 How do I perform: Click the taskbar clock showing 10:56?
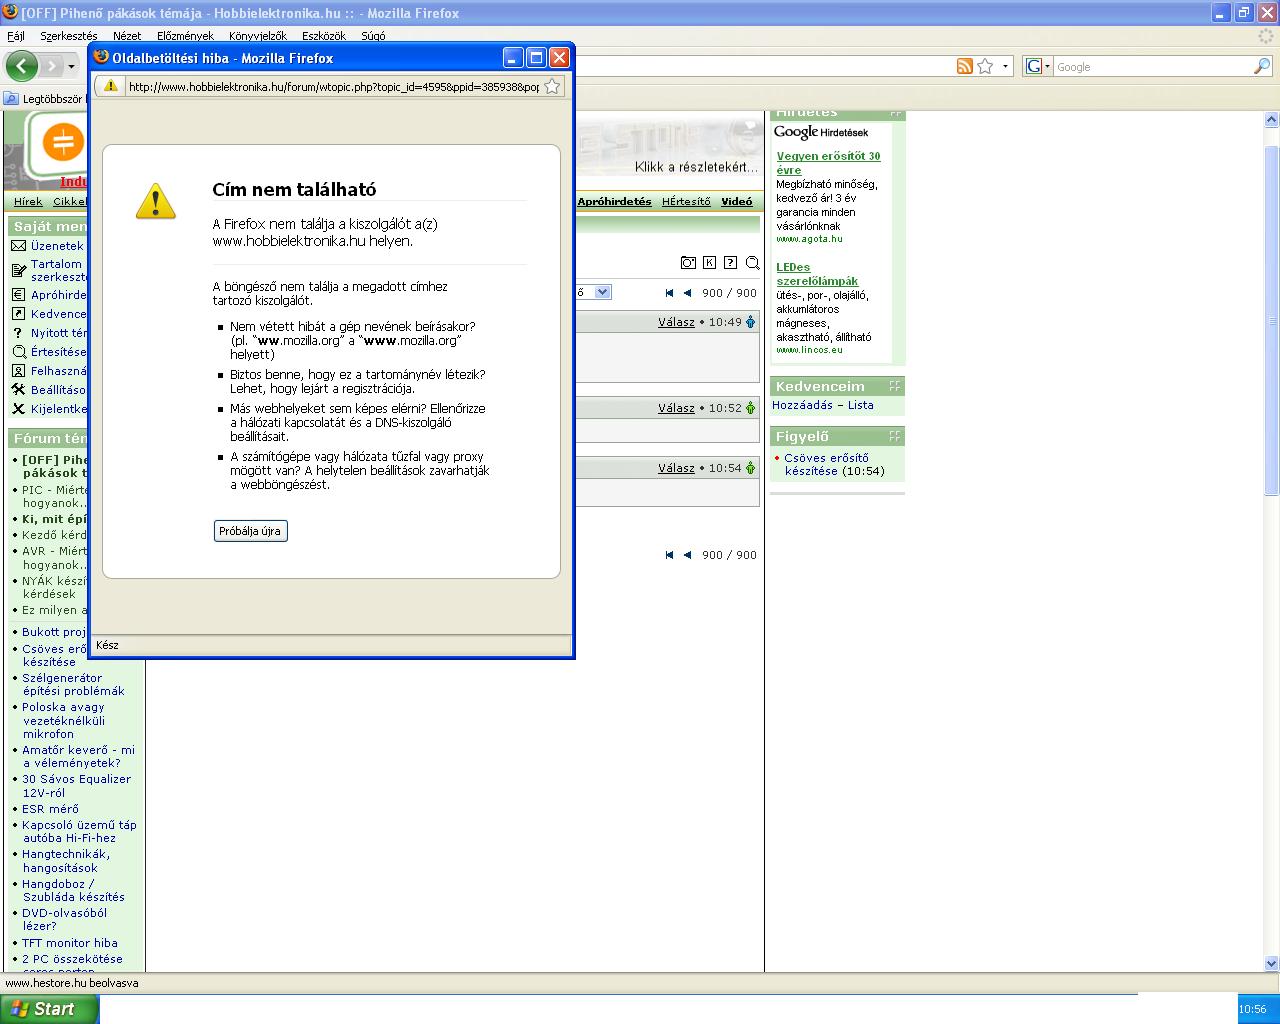coord(1253,1010)
